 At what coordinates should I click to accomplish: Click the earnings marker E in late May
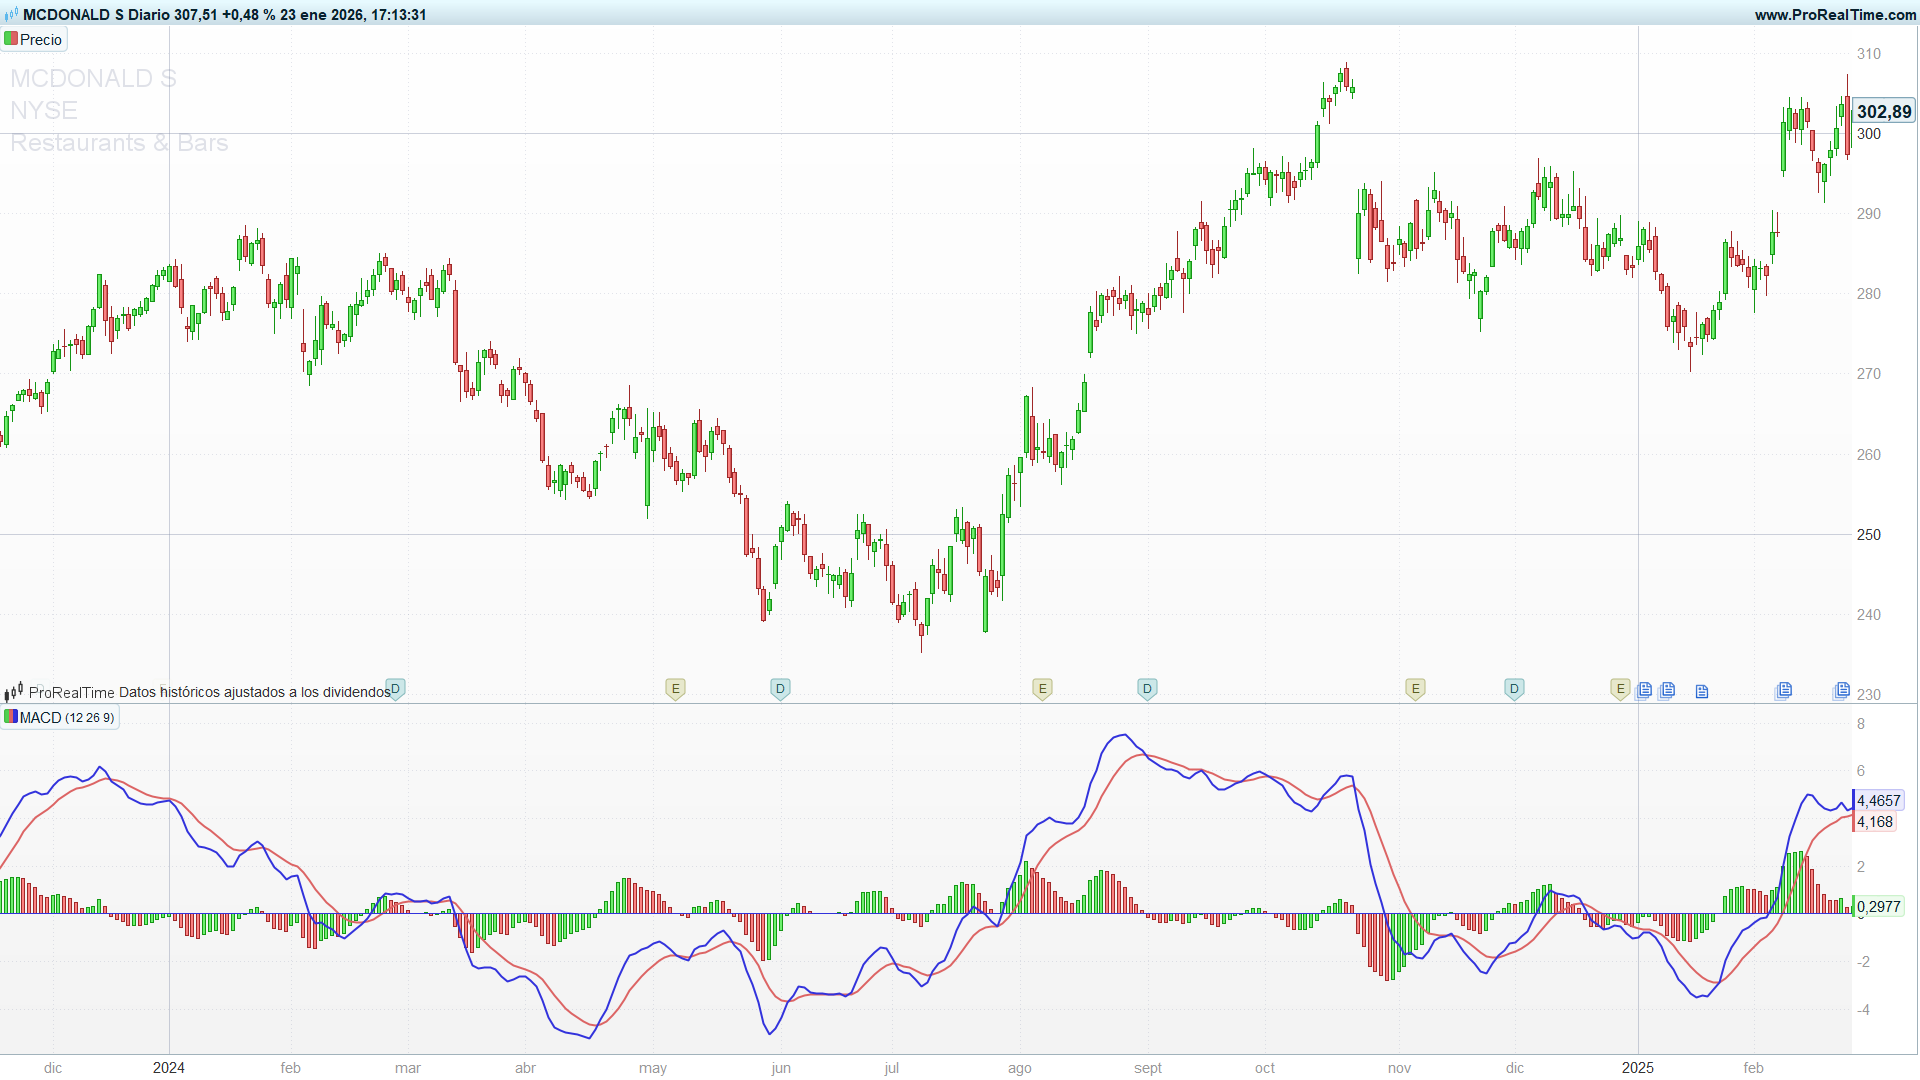click(x=676, y=689)
